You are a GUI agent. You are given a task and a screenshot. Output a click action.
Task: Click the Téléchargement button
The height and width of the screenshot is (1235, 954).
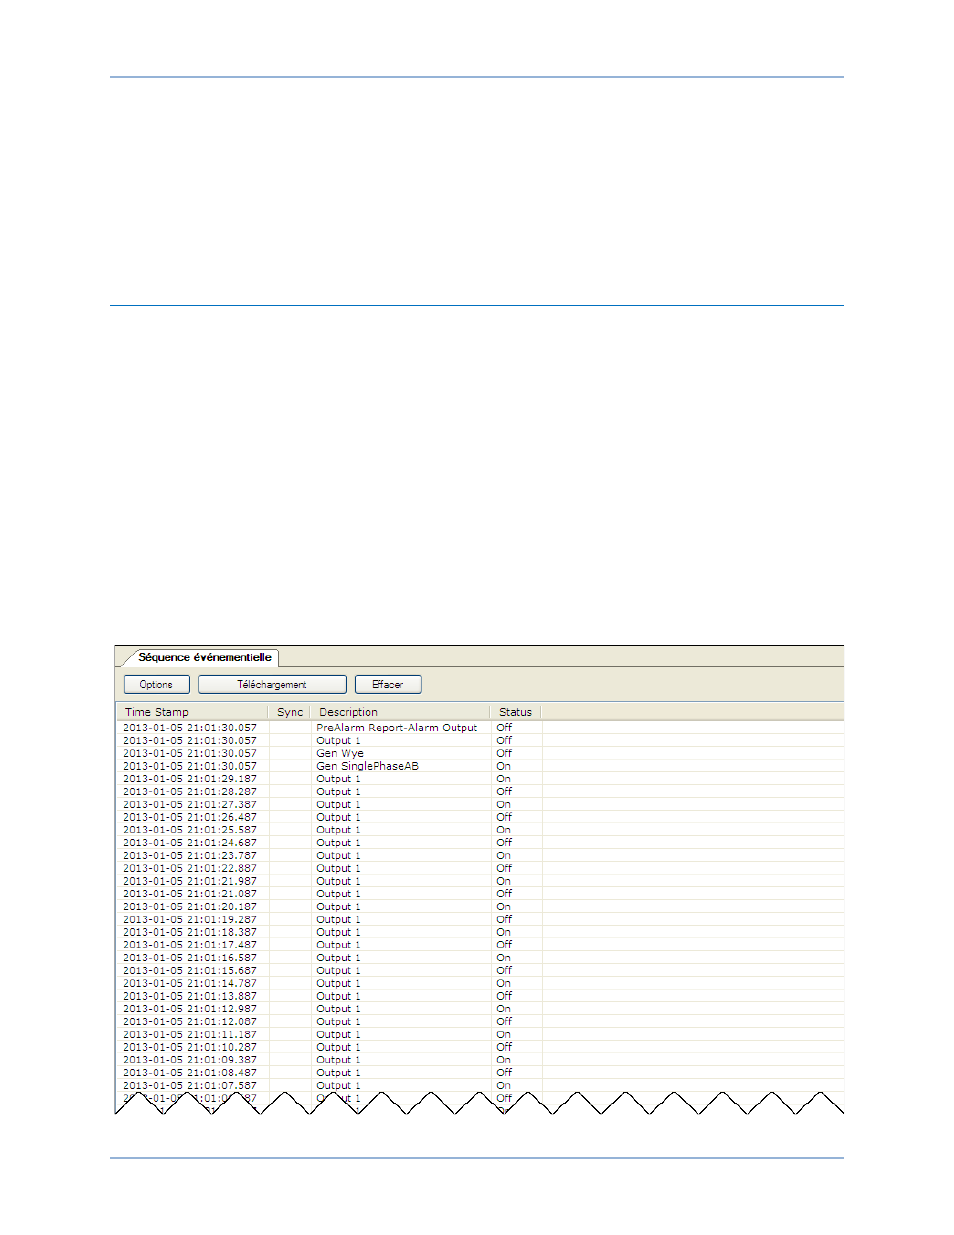[272, 684]
